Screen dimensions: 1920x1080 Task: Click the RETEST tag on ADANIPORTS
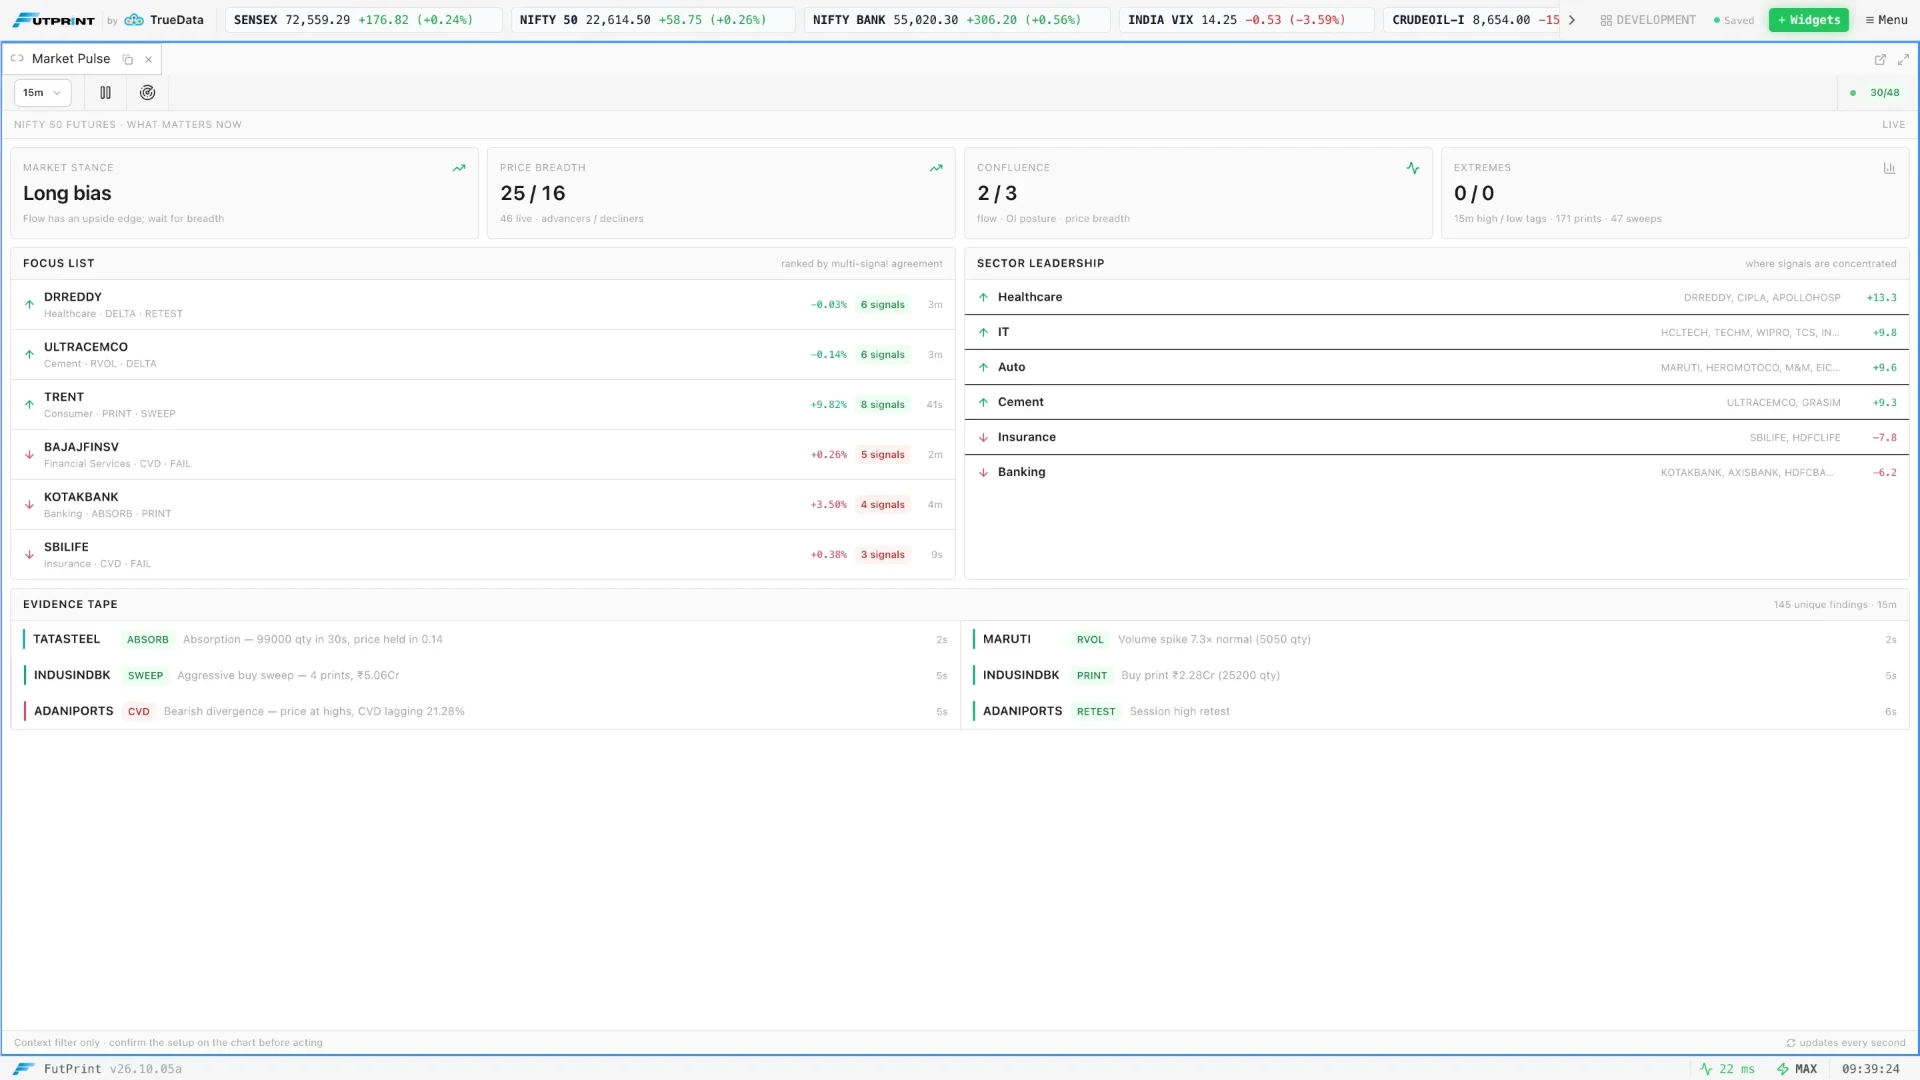pos(1095,712)
